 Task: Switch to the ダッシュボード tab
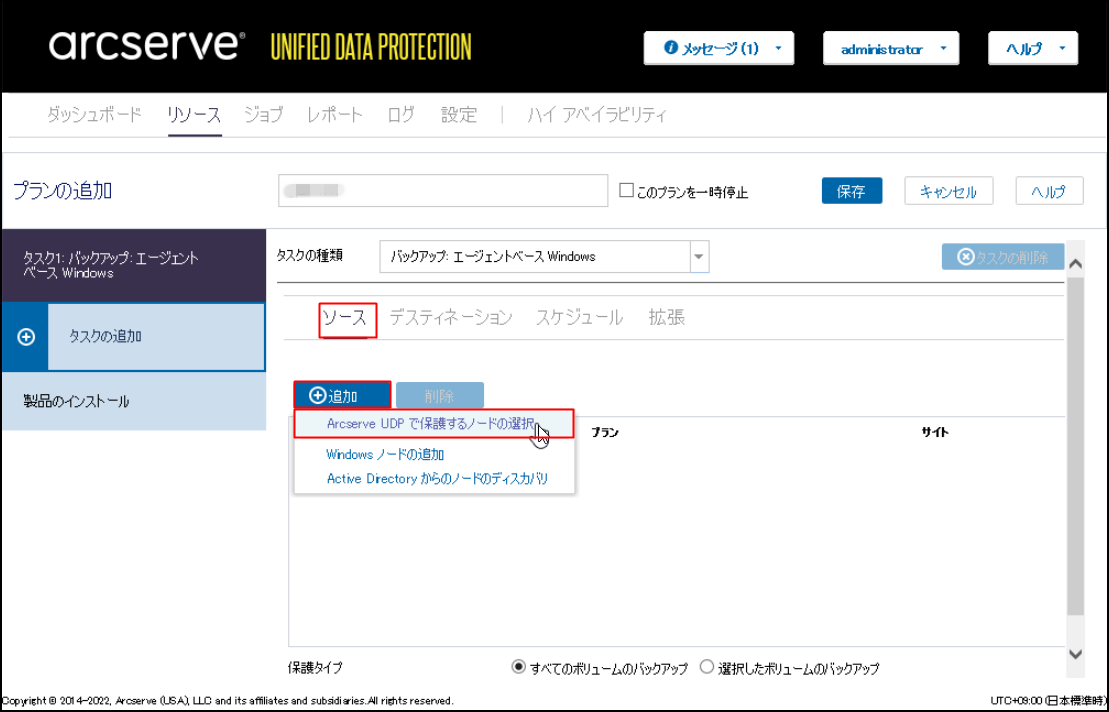click(x=94, y=115)
